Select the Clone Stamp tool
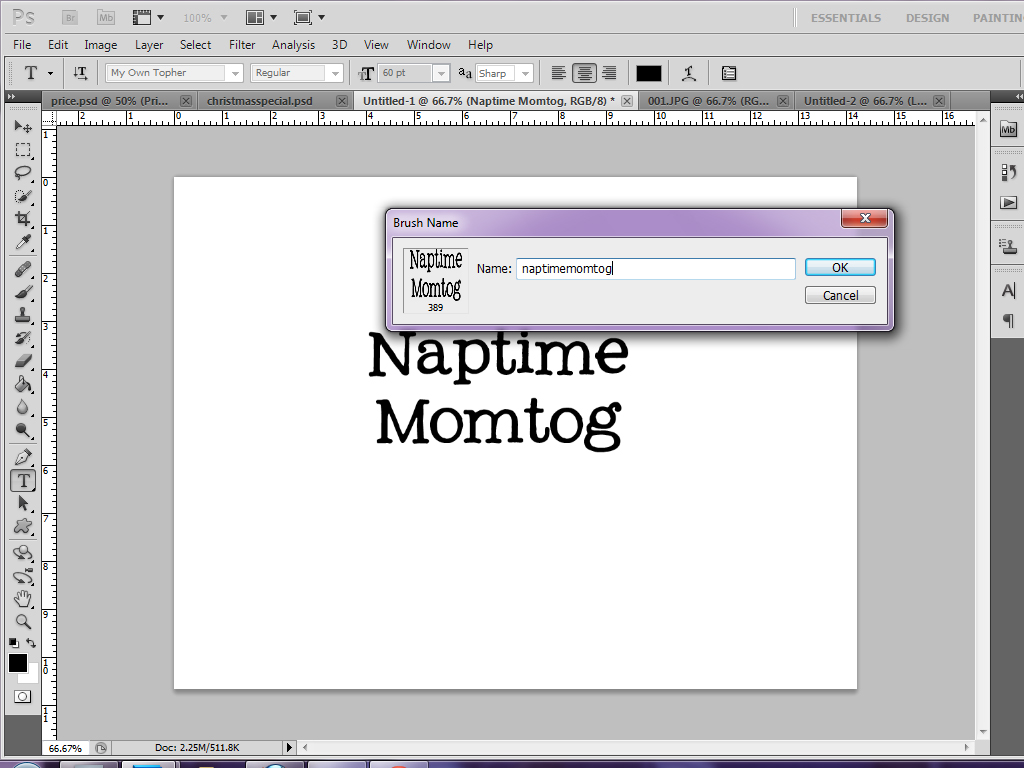 (23, 315)
